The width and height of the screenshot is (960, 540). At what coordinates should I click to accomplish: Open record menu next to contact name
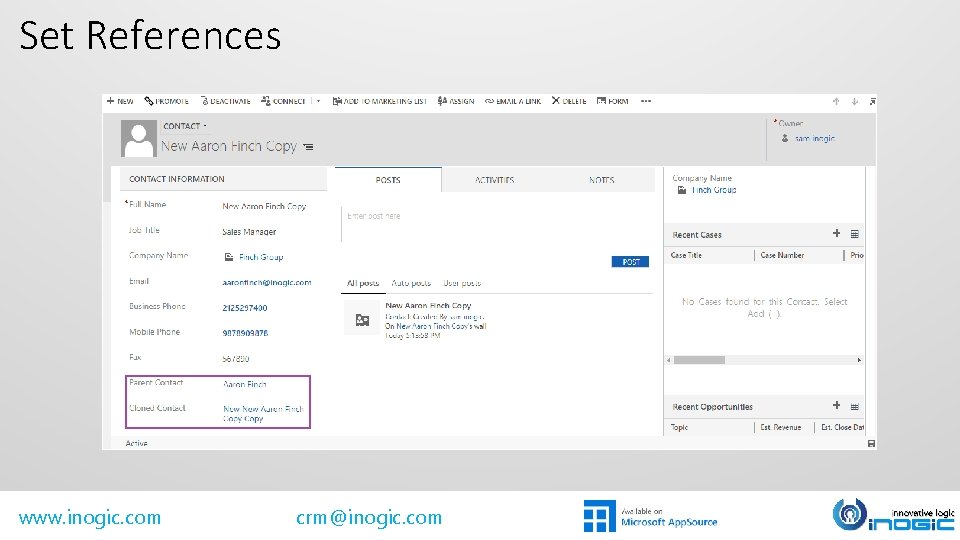coord(308,147)
